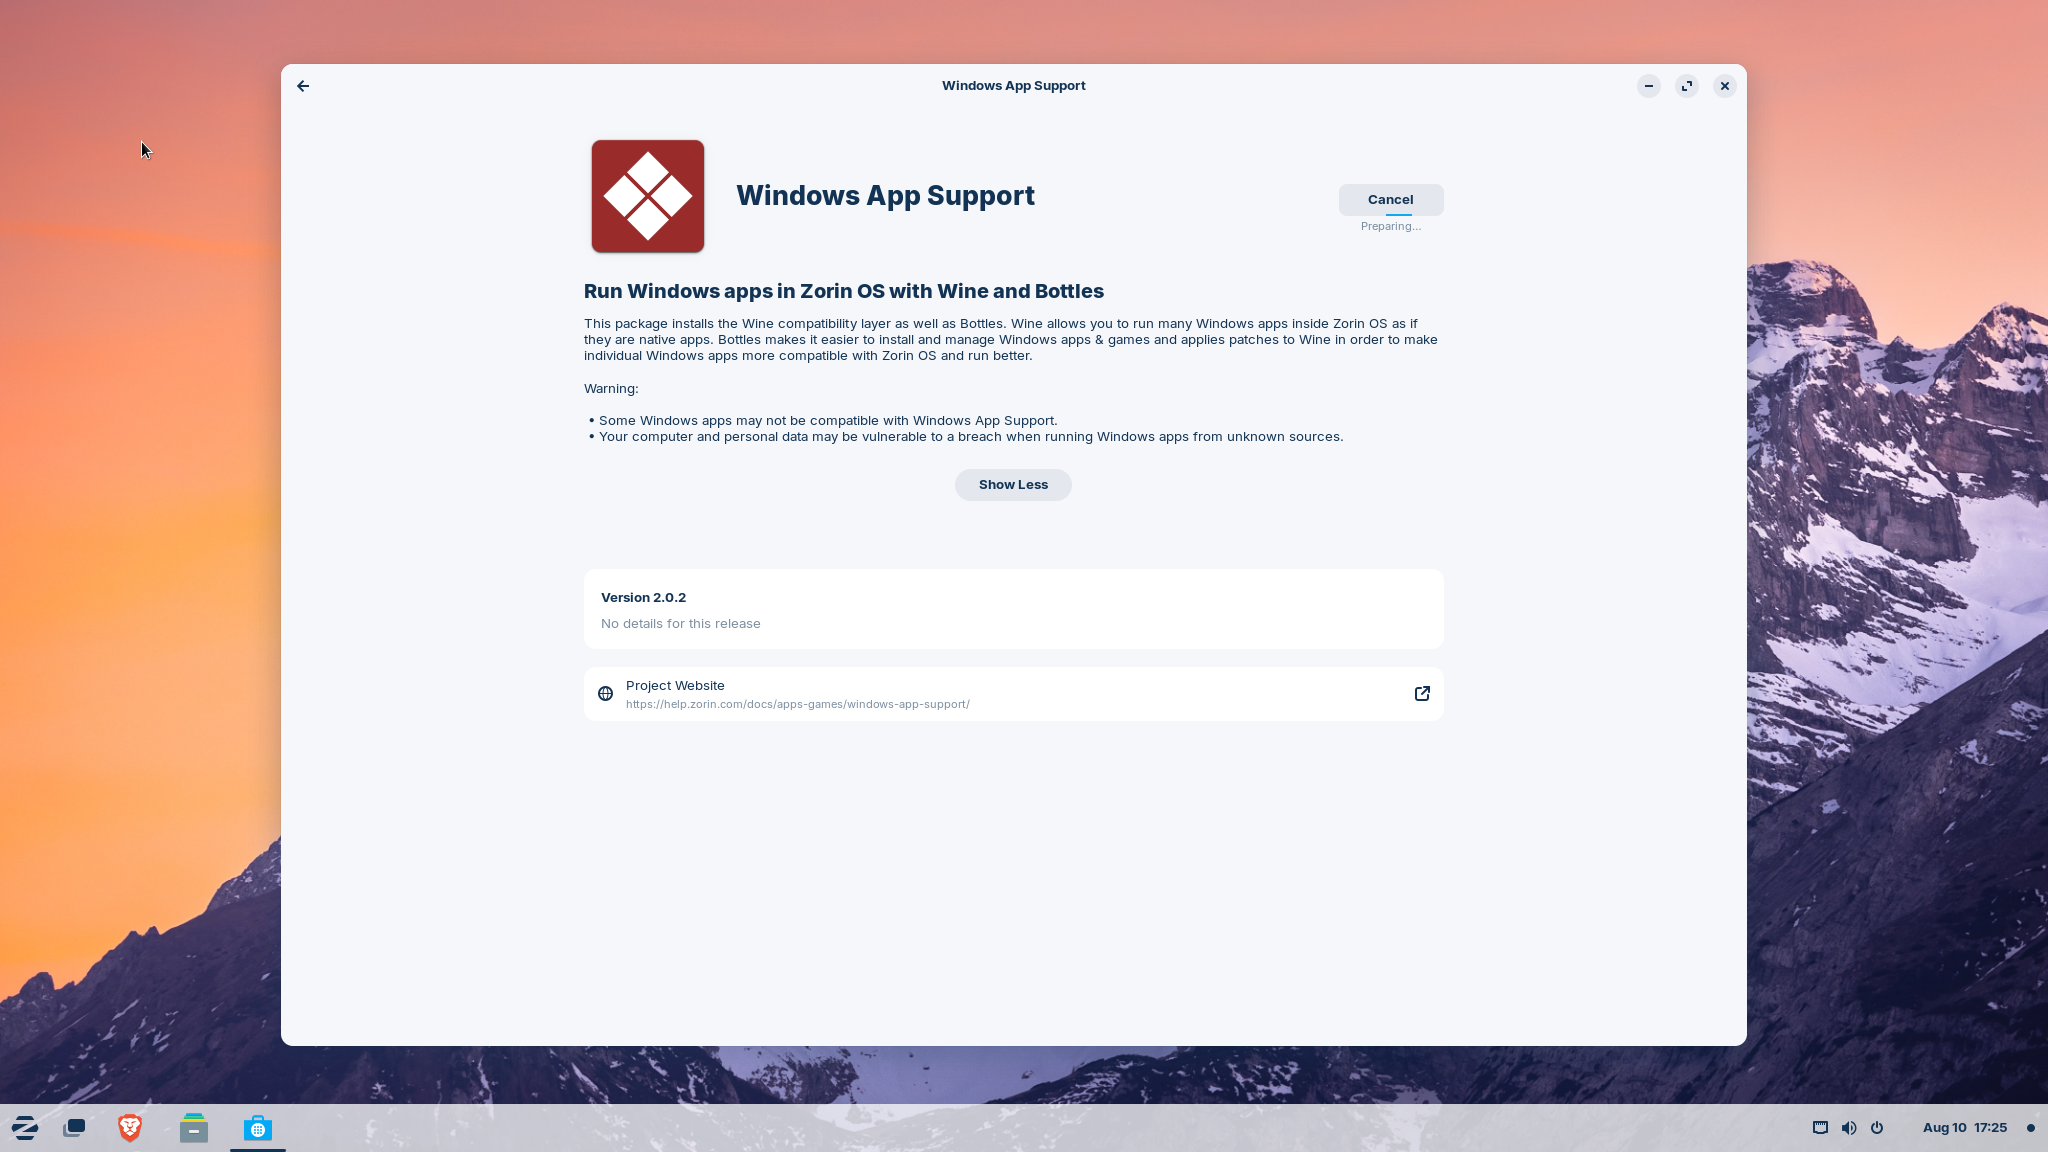The image size is (2048, 1152).
Task: Navigate back with the arrow icon
Action: 303,86
